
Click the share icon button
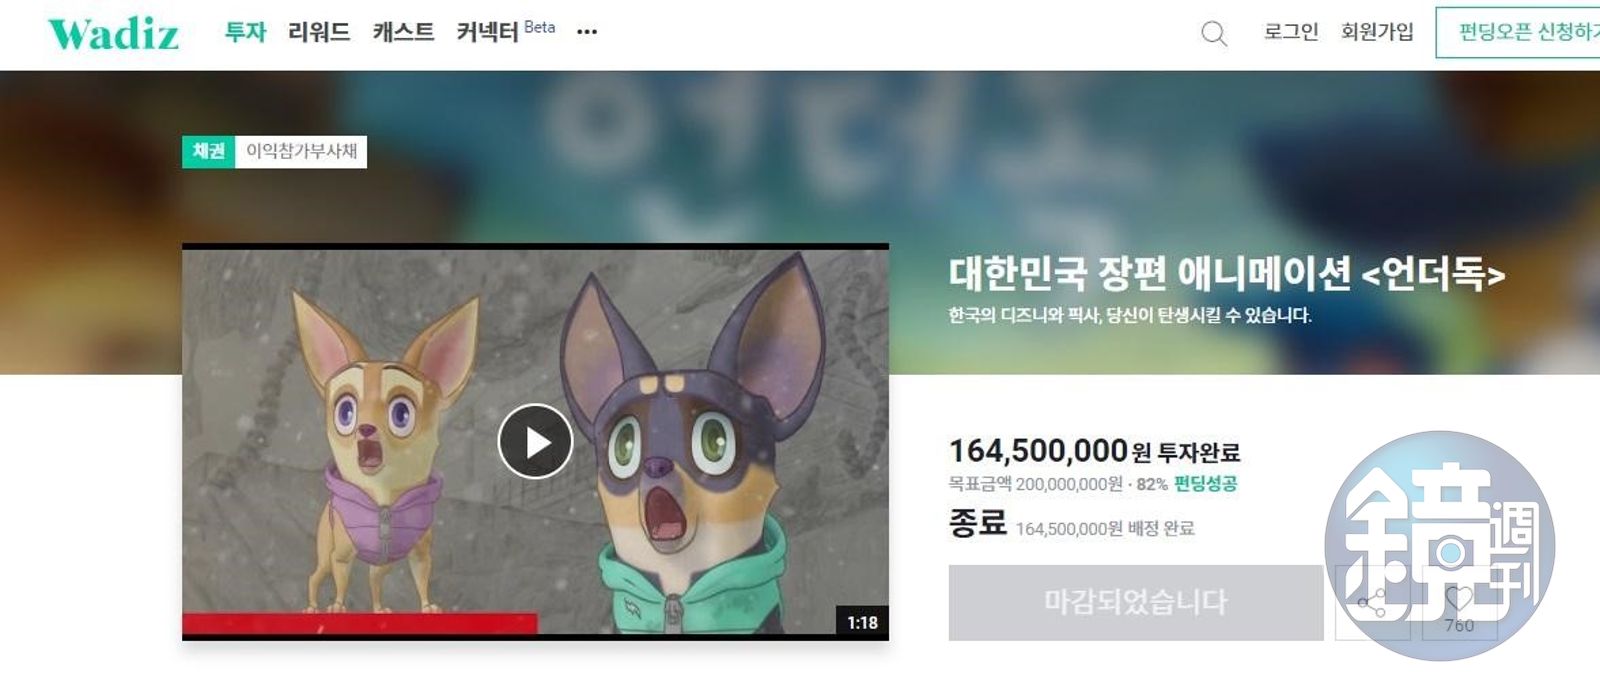[1372, 603]
